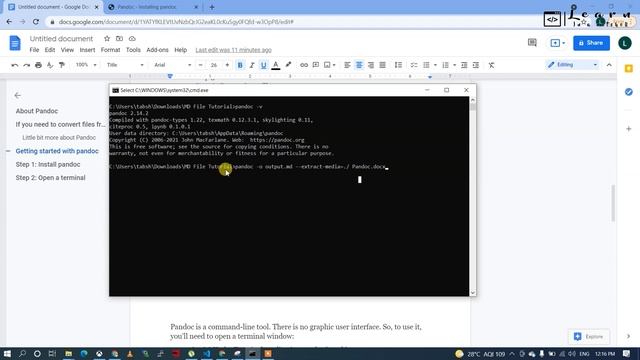Select Left align
The height and width of the screenshot is (360, 640).
[347, 65]
